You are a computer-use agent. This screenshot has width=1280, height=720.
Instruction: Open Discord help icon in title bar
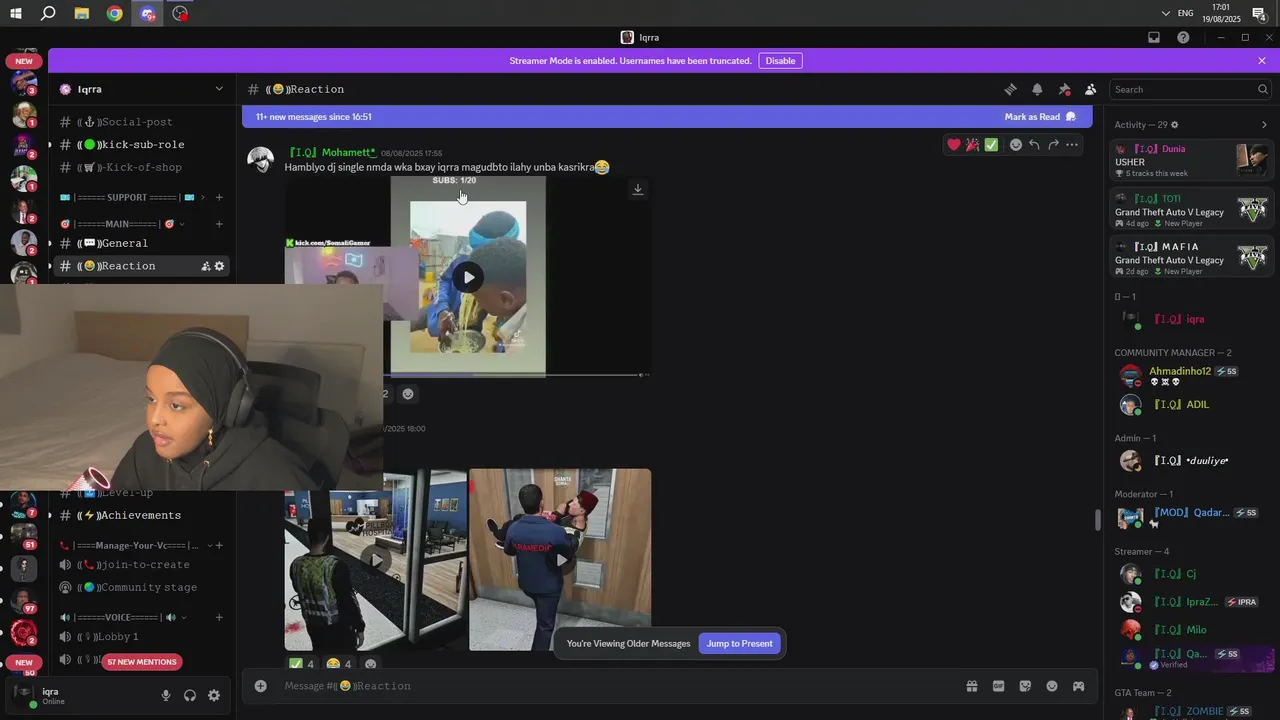[1183, 37]
